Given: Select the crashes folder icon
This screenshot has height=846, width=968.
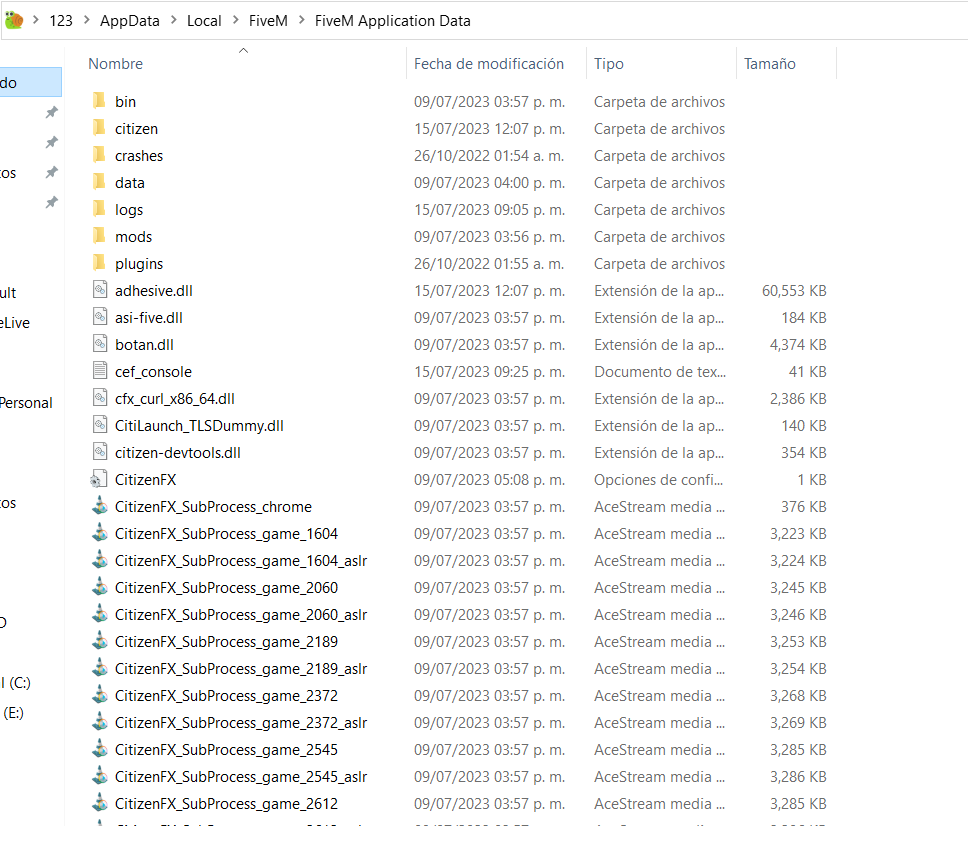Looking at the screenshot, I should 99,155.
